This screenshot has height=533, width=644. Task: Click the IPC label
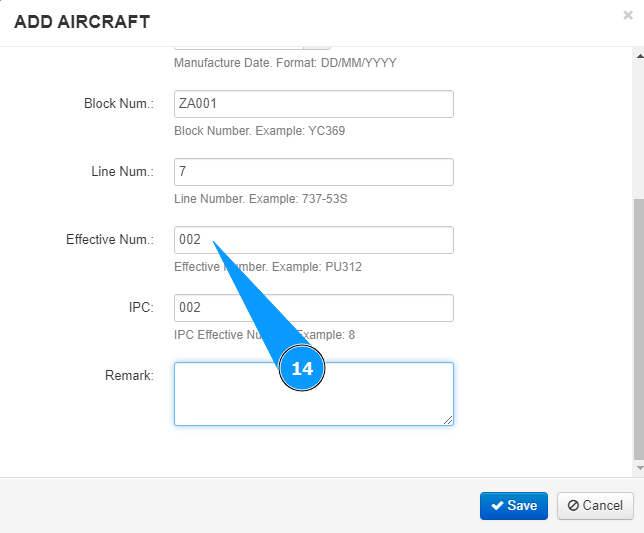coord(141,308)
